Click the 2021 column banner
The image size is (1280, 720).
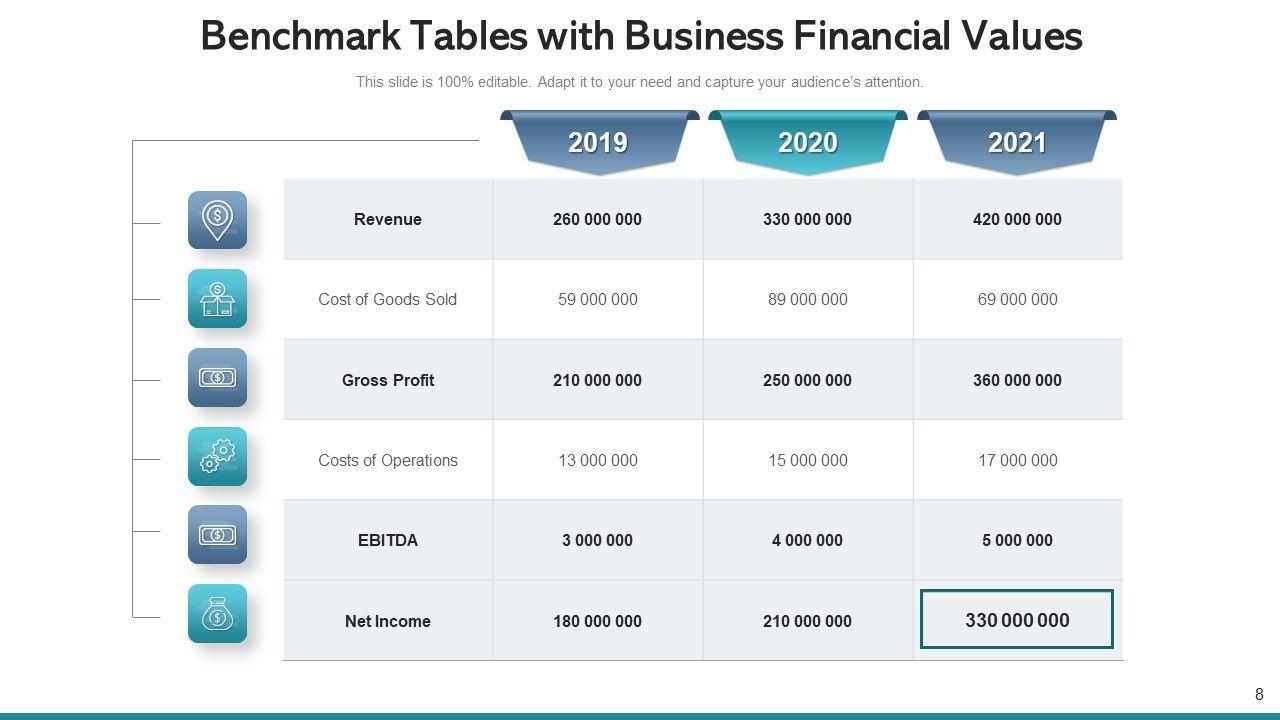pos(1017,143)
